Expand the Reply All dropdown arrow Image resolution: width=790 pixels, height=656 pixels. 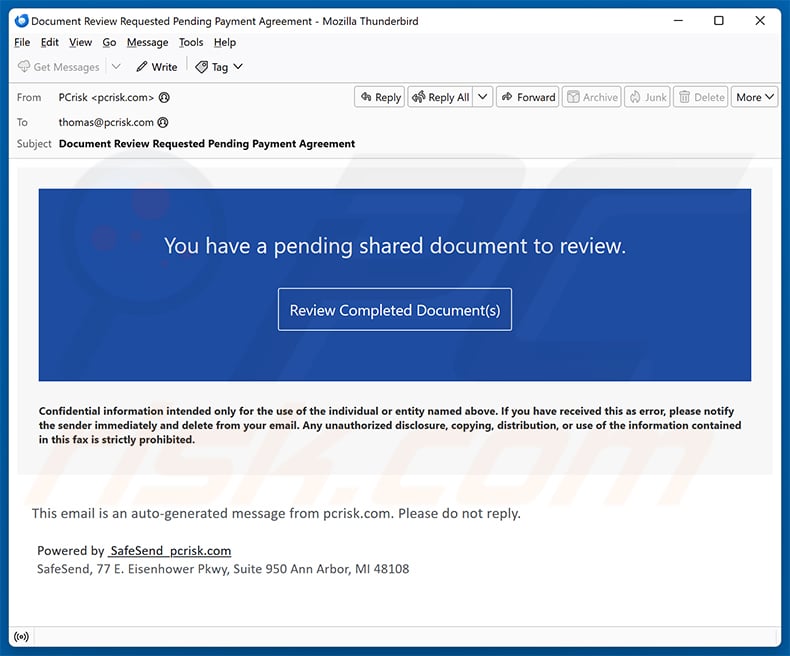(x=483, y=97)
